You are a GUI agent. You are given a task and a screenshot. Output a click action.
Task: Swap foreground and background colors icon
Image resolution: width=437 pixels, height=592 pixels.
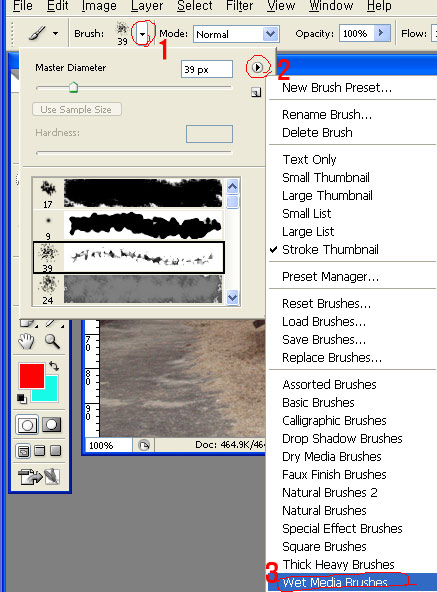(x=54, y=366)
